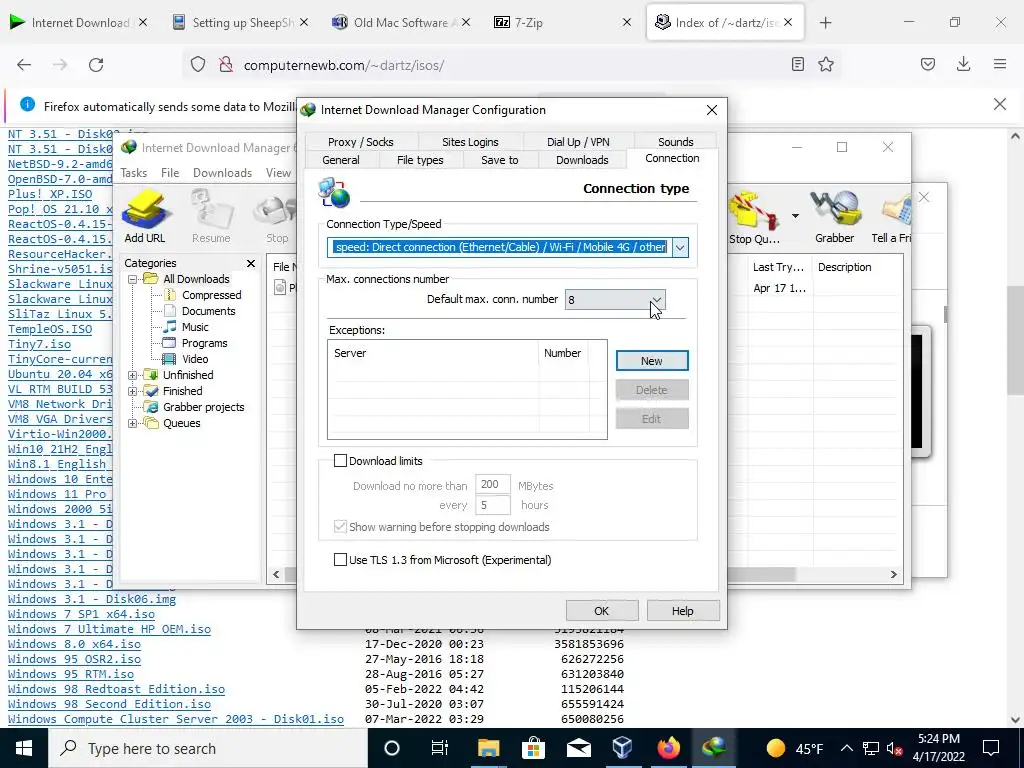Viewport: 1024px width, 768px height.
Task: Click the MBytes download limit field
Action: 492,484
